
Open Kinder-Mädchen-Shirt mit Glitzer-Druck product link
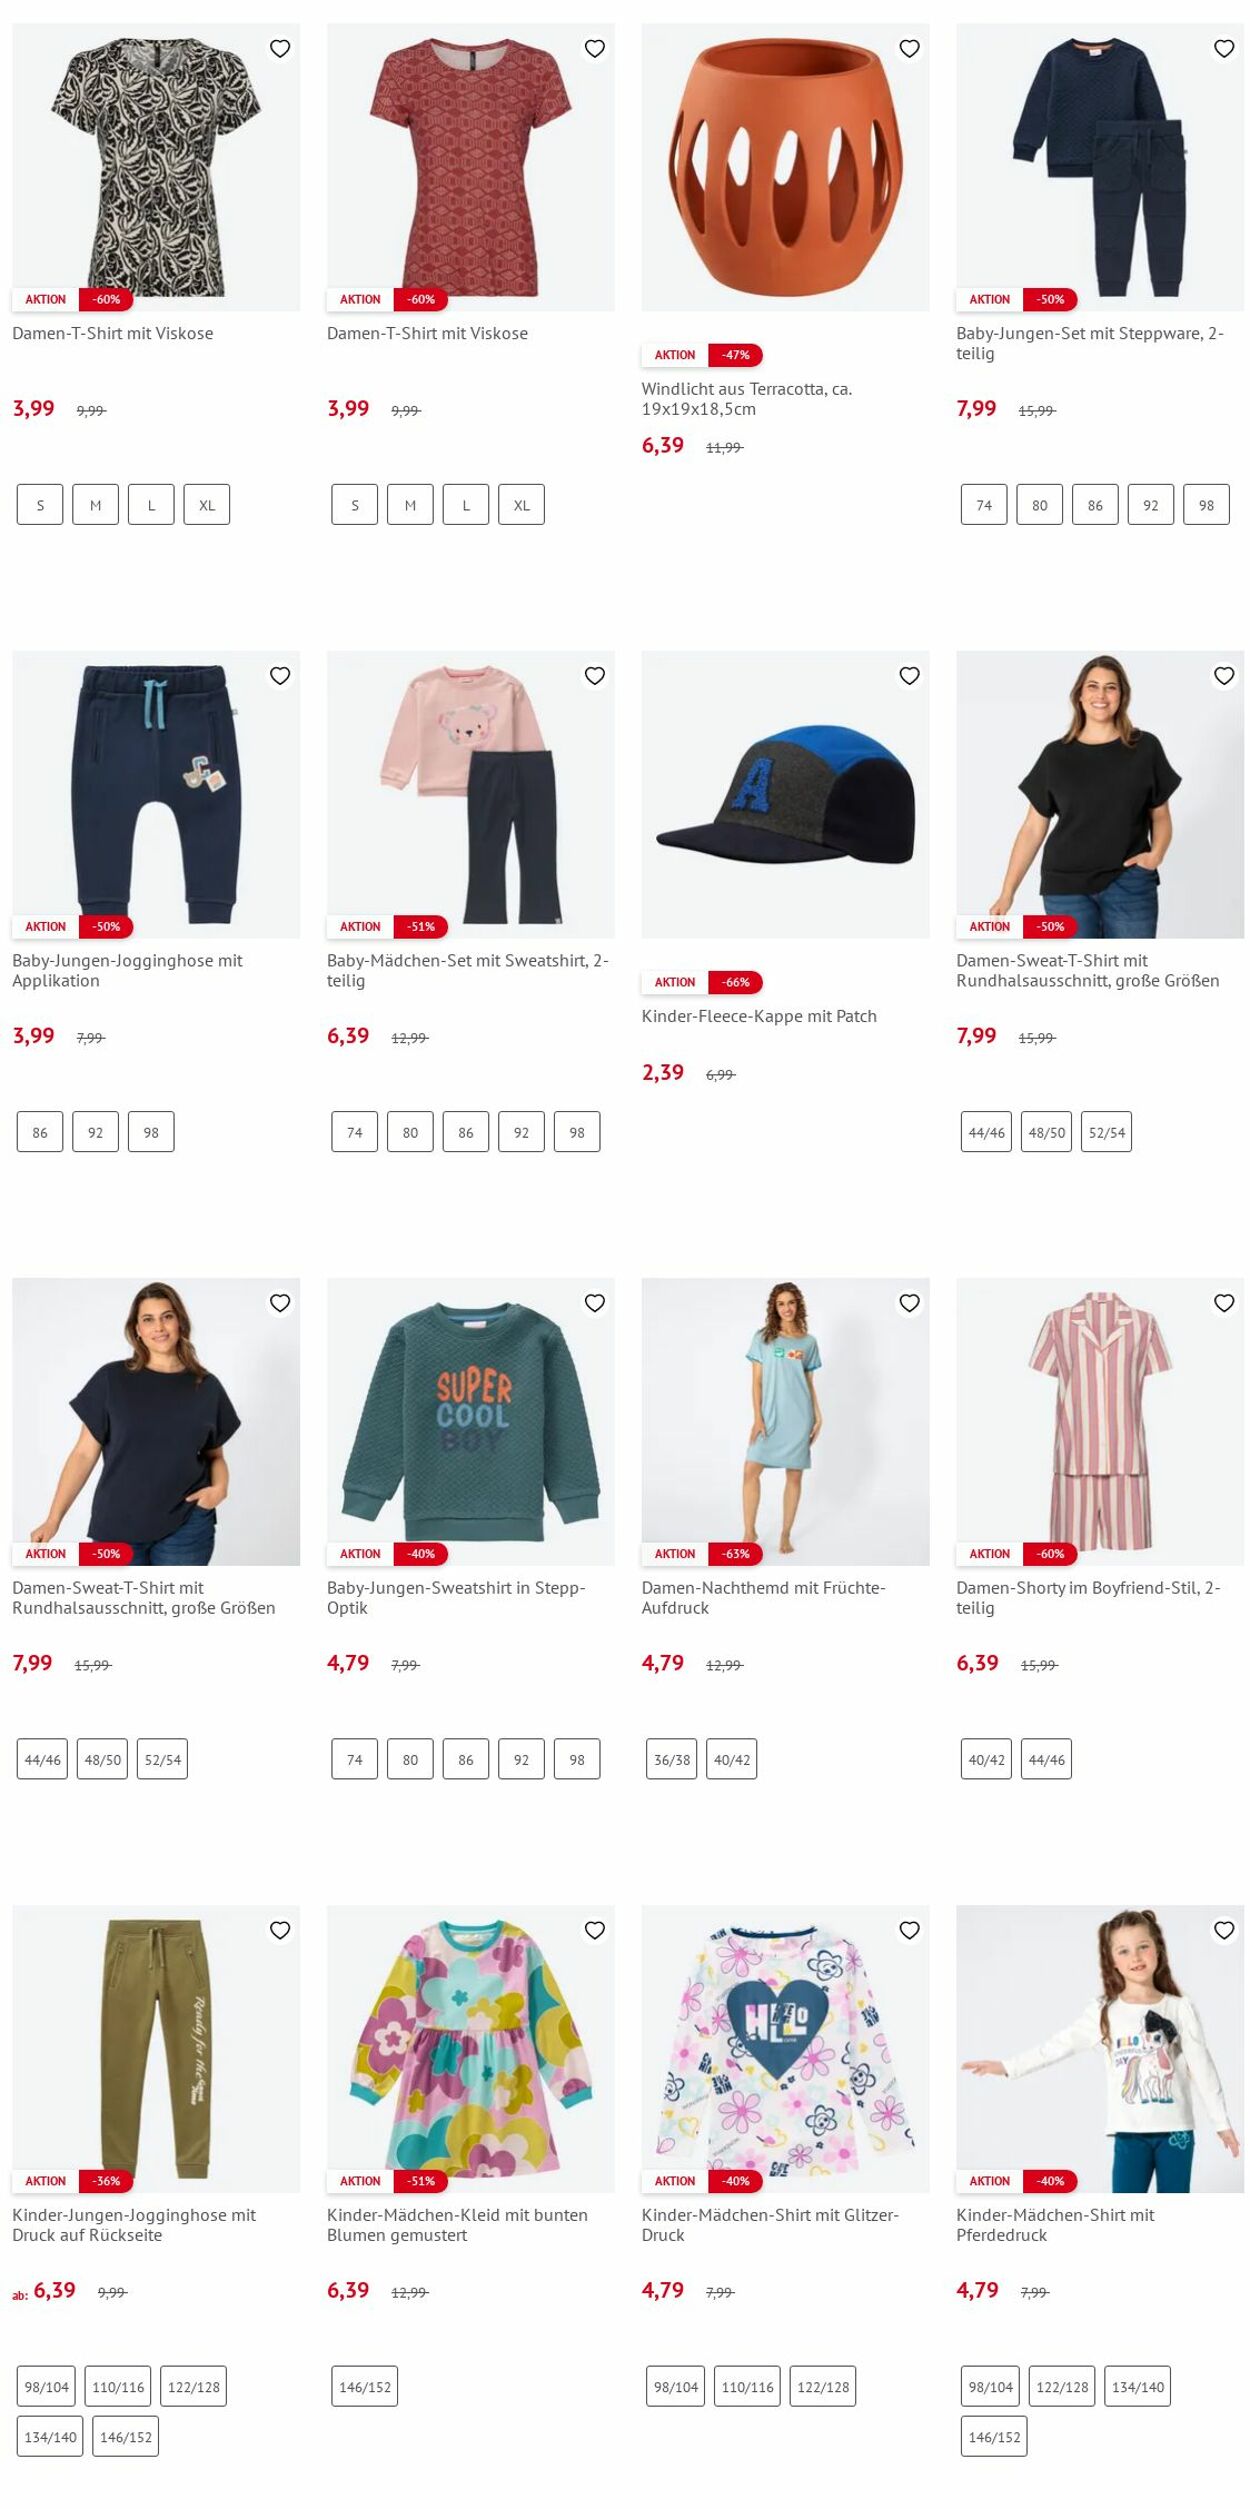click(x=770, y=2224)
